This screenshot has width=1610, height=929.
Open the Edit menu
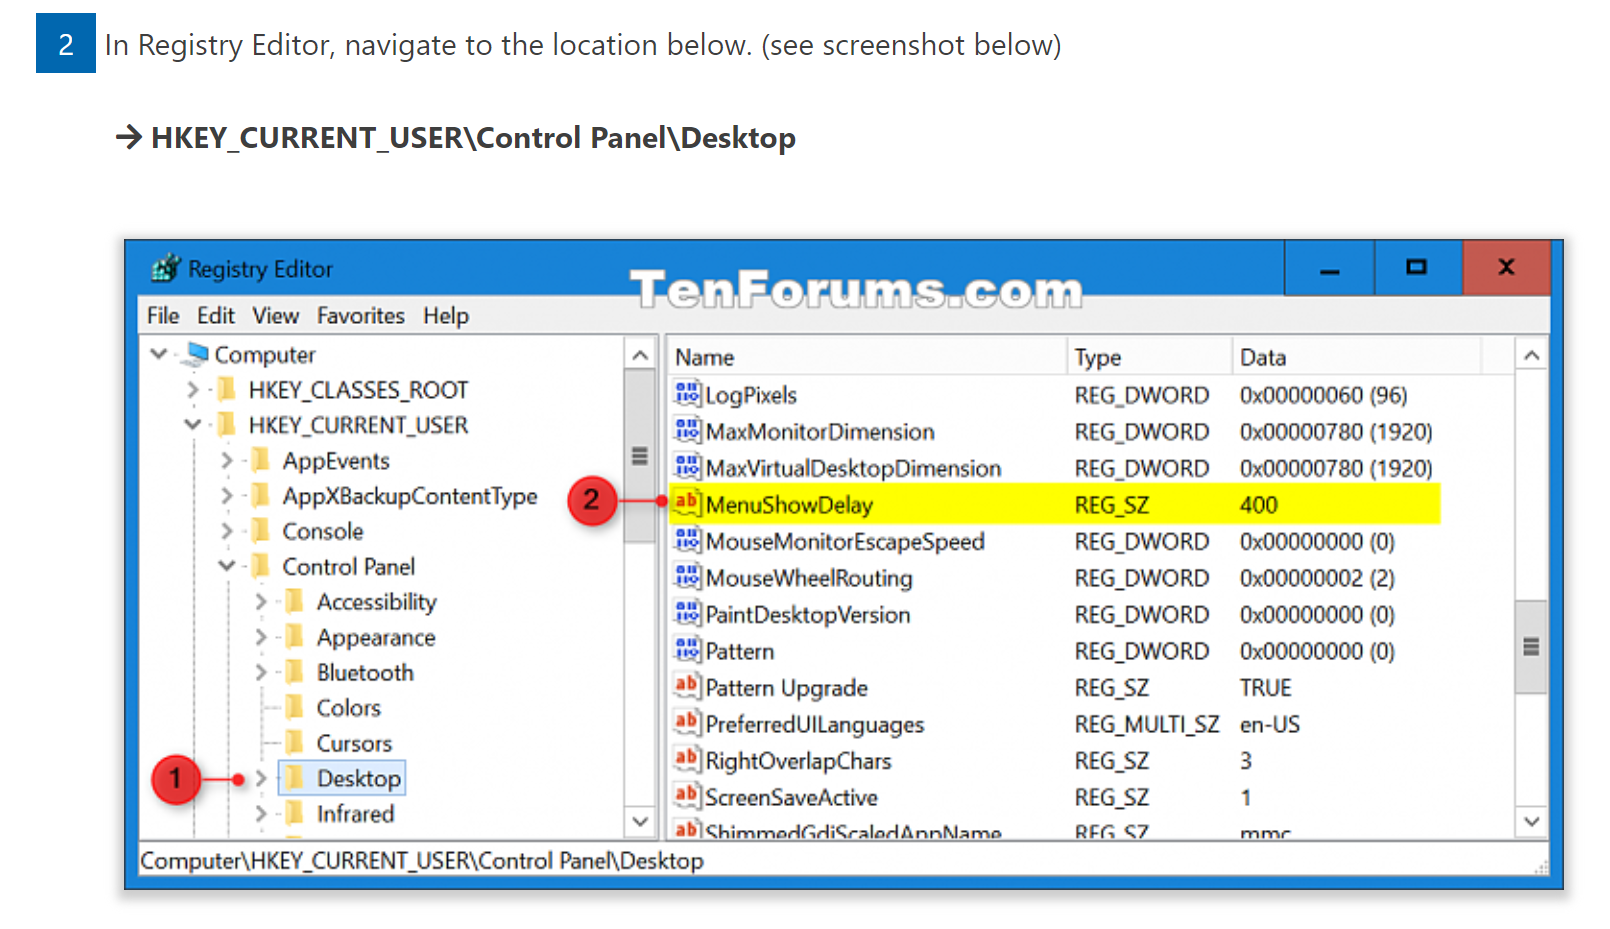[x=216, y=316]
